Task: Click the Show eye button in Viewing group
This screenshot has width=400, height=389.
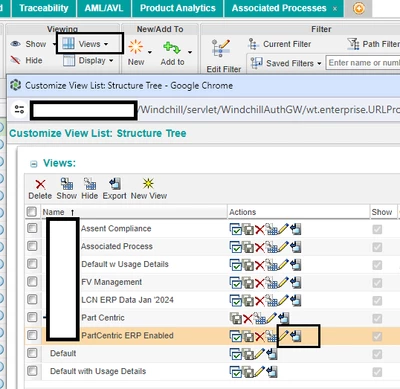Action: point(28,44)
